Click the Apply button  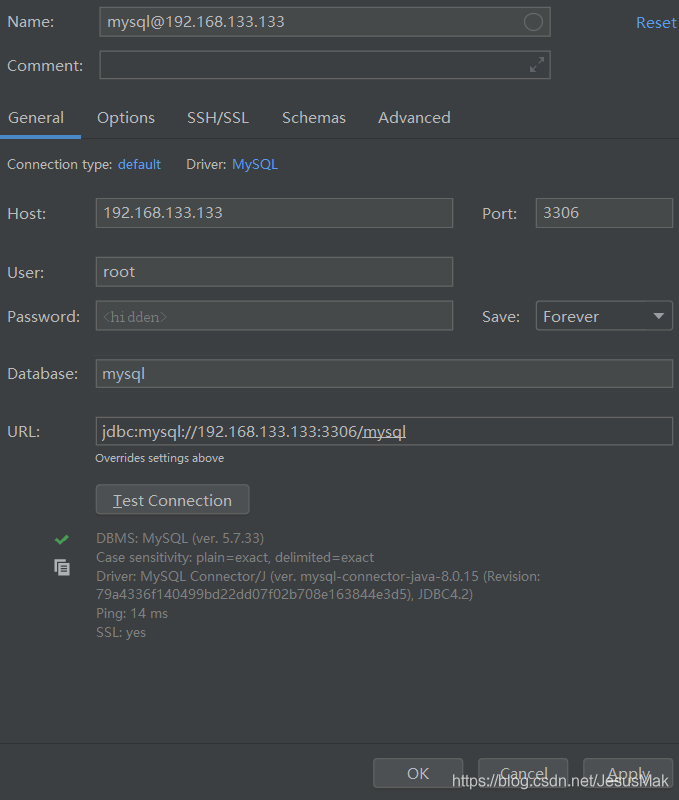click(628, 773)
